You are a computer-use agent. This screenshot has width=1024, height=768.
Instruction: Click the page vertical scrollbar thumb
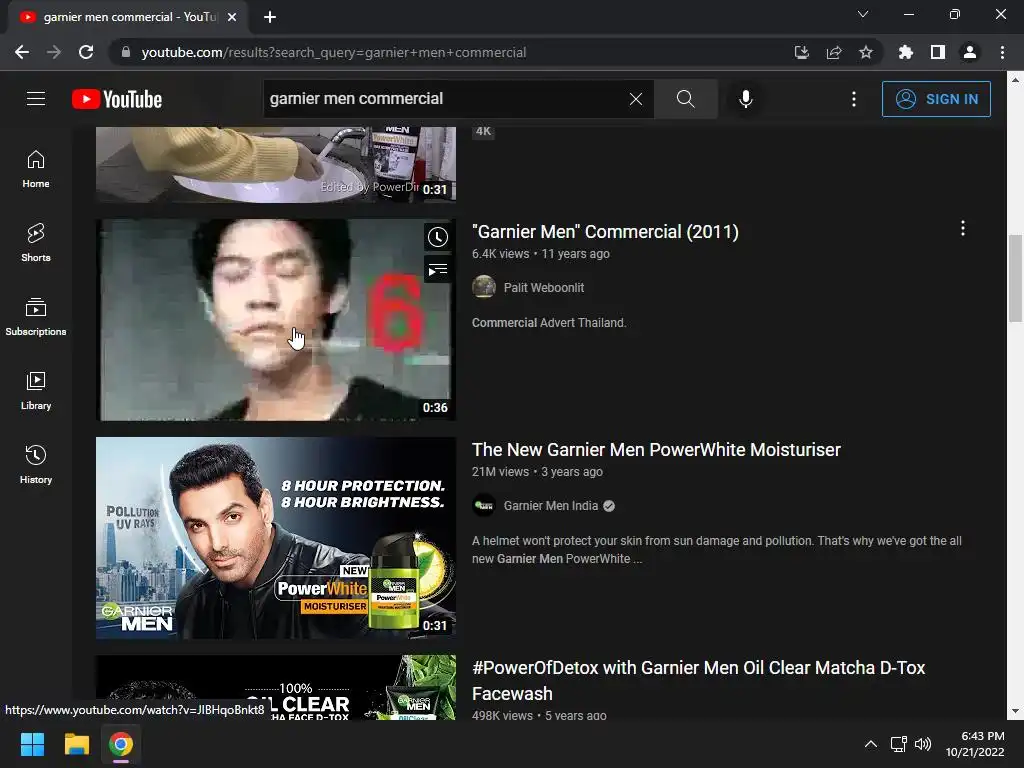(1015, 278)
